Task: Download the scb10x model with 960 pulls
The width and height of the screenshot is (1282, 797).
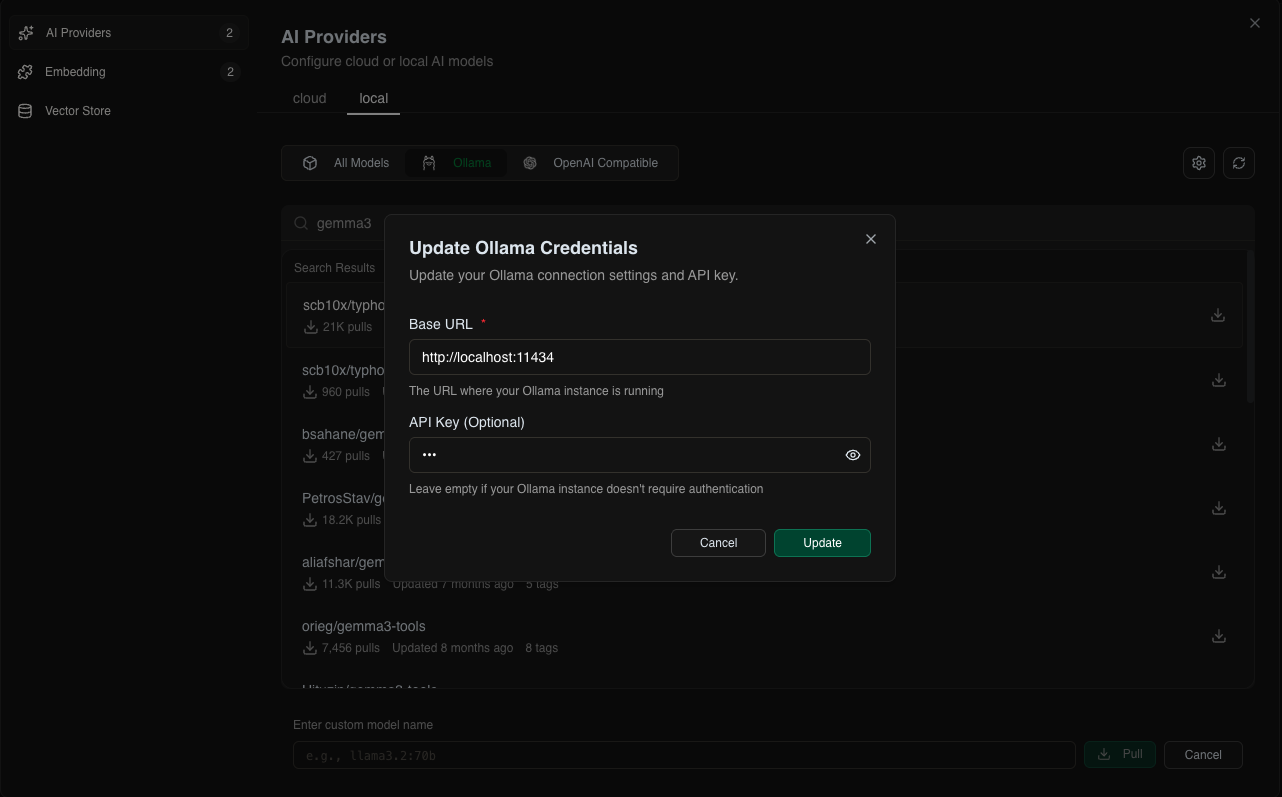Action: [1218, 380]
